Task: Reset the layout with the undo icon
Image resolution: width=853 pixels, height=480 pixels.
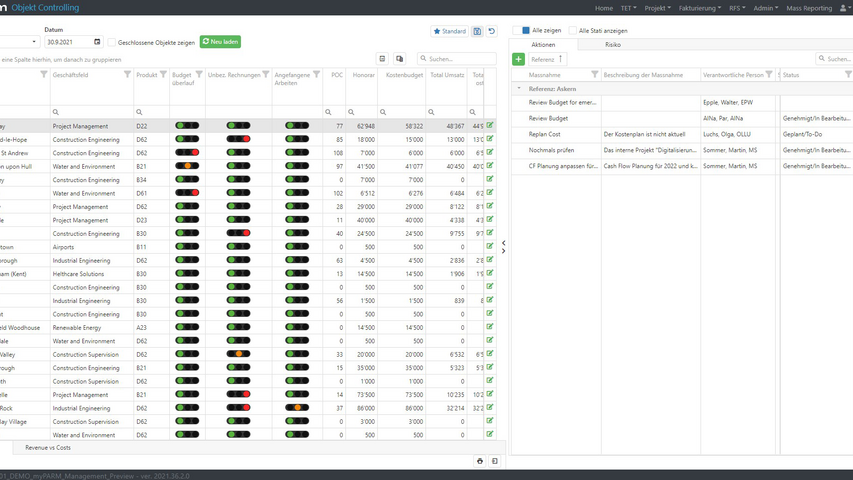Action: [491, 31]
